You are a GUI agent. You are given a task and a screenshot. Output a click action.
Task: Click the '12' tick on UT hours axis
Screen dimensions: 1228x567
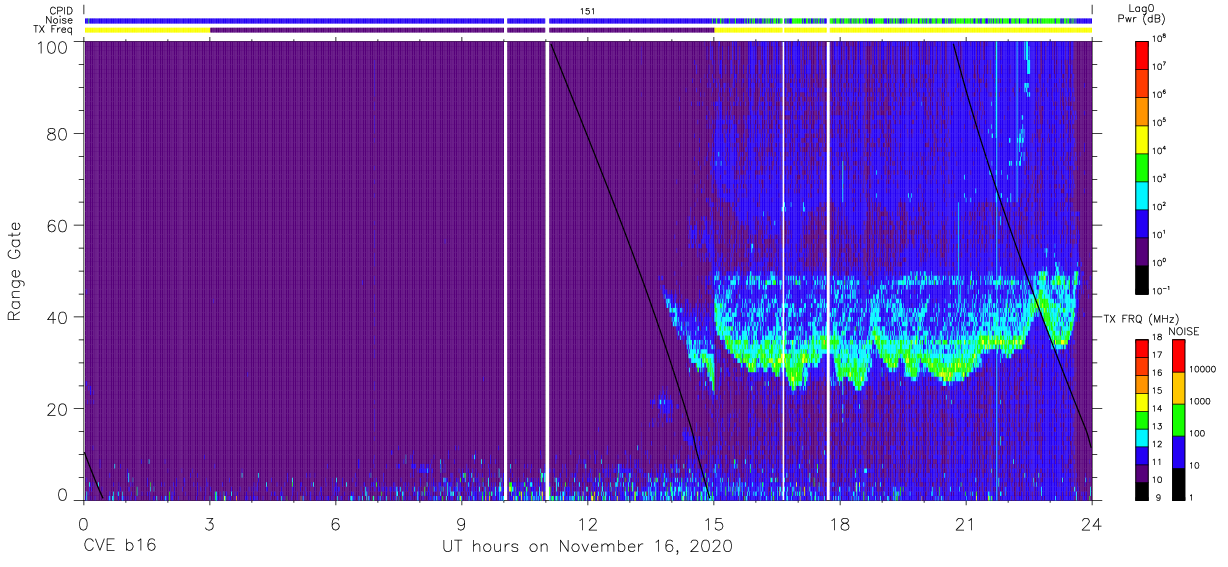[588, 523]
